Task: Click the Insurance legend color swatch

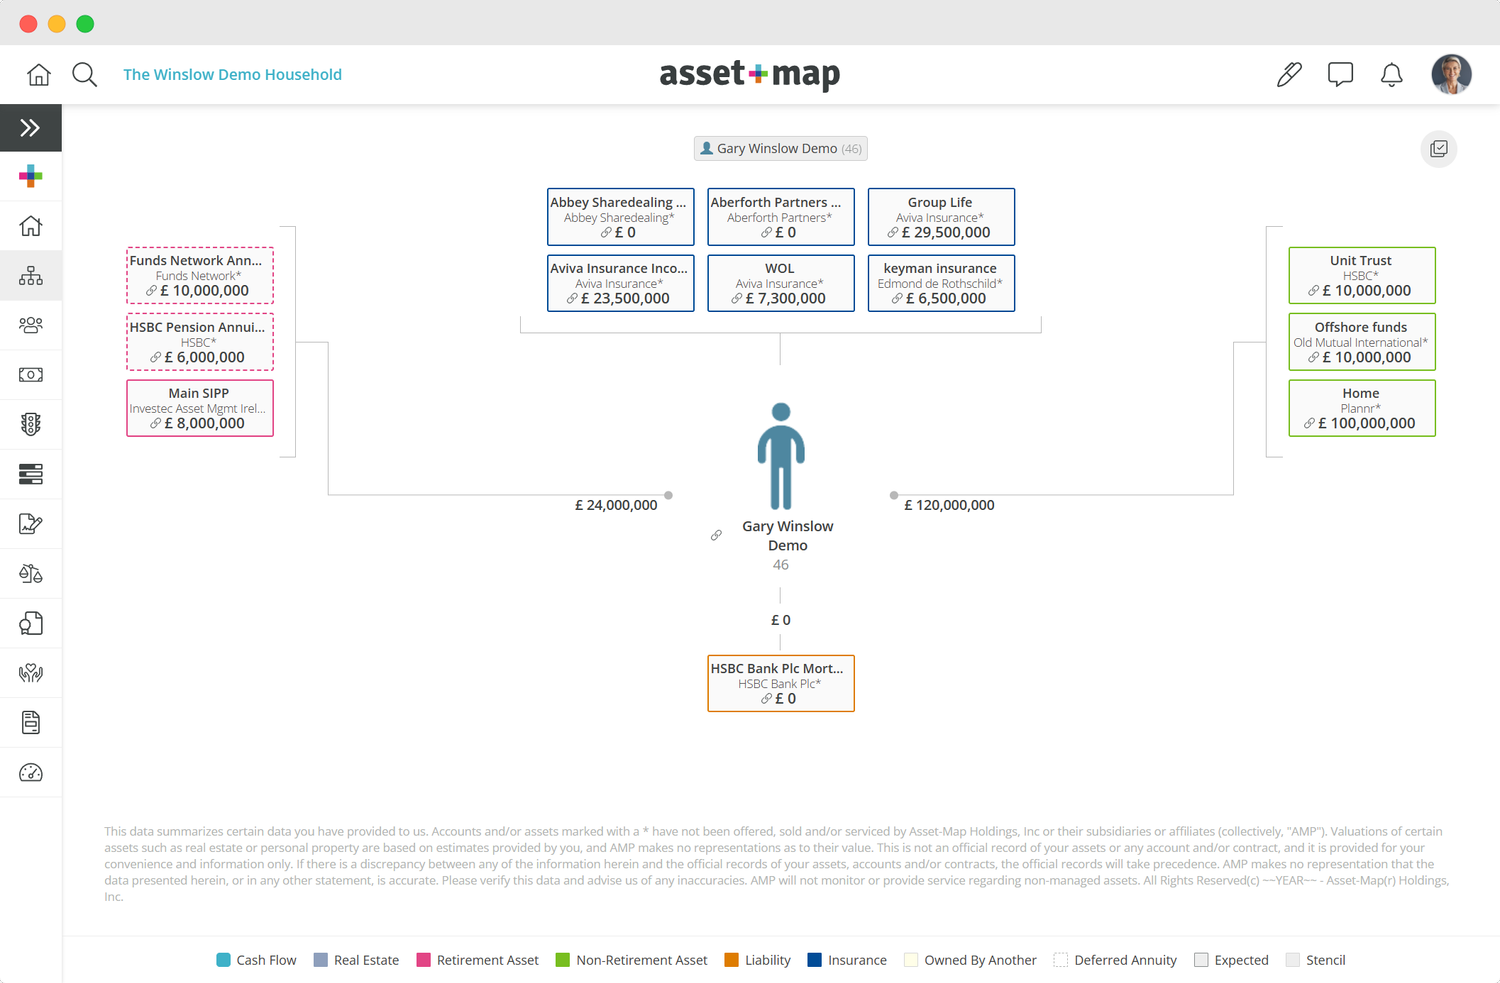Action: point(813,959)
